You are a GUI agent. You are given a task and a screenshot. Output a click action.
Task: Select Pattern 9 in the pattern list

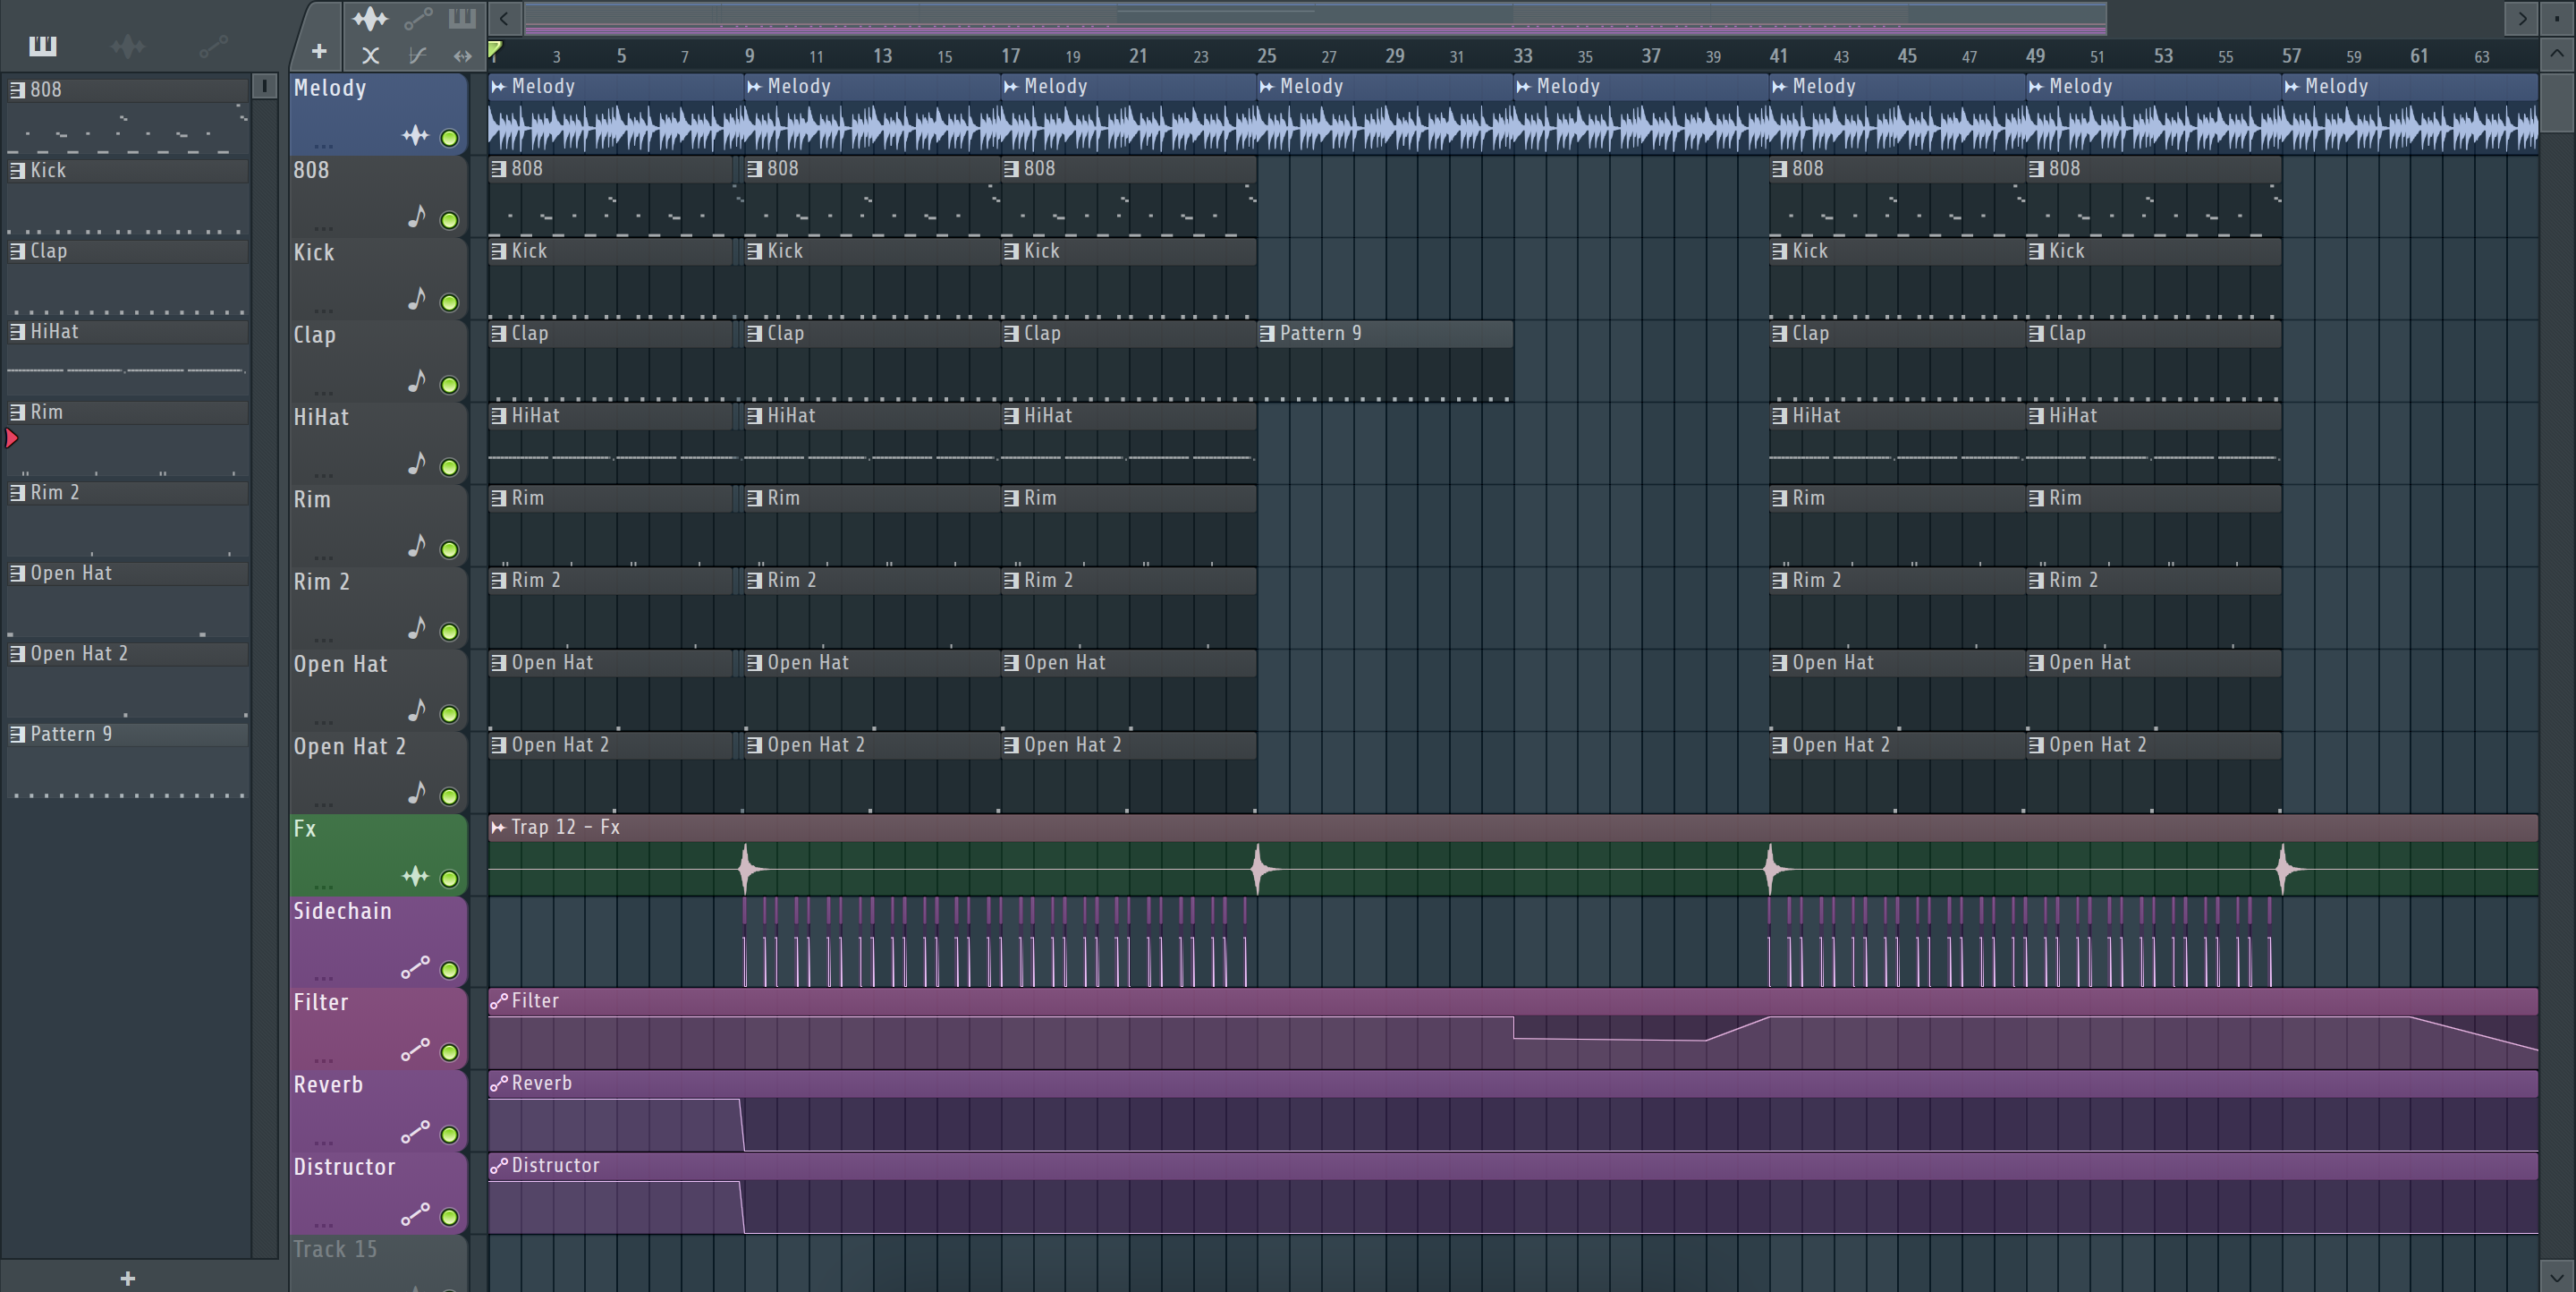click(x=70, y=734)
